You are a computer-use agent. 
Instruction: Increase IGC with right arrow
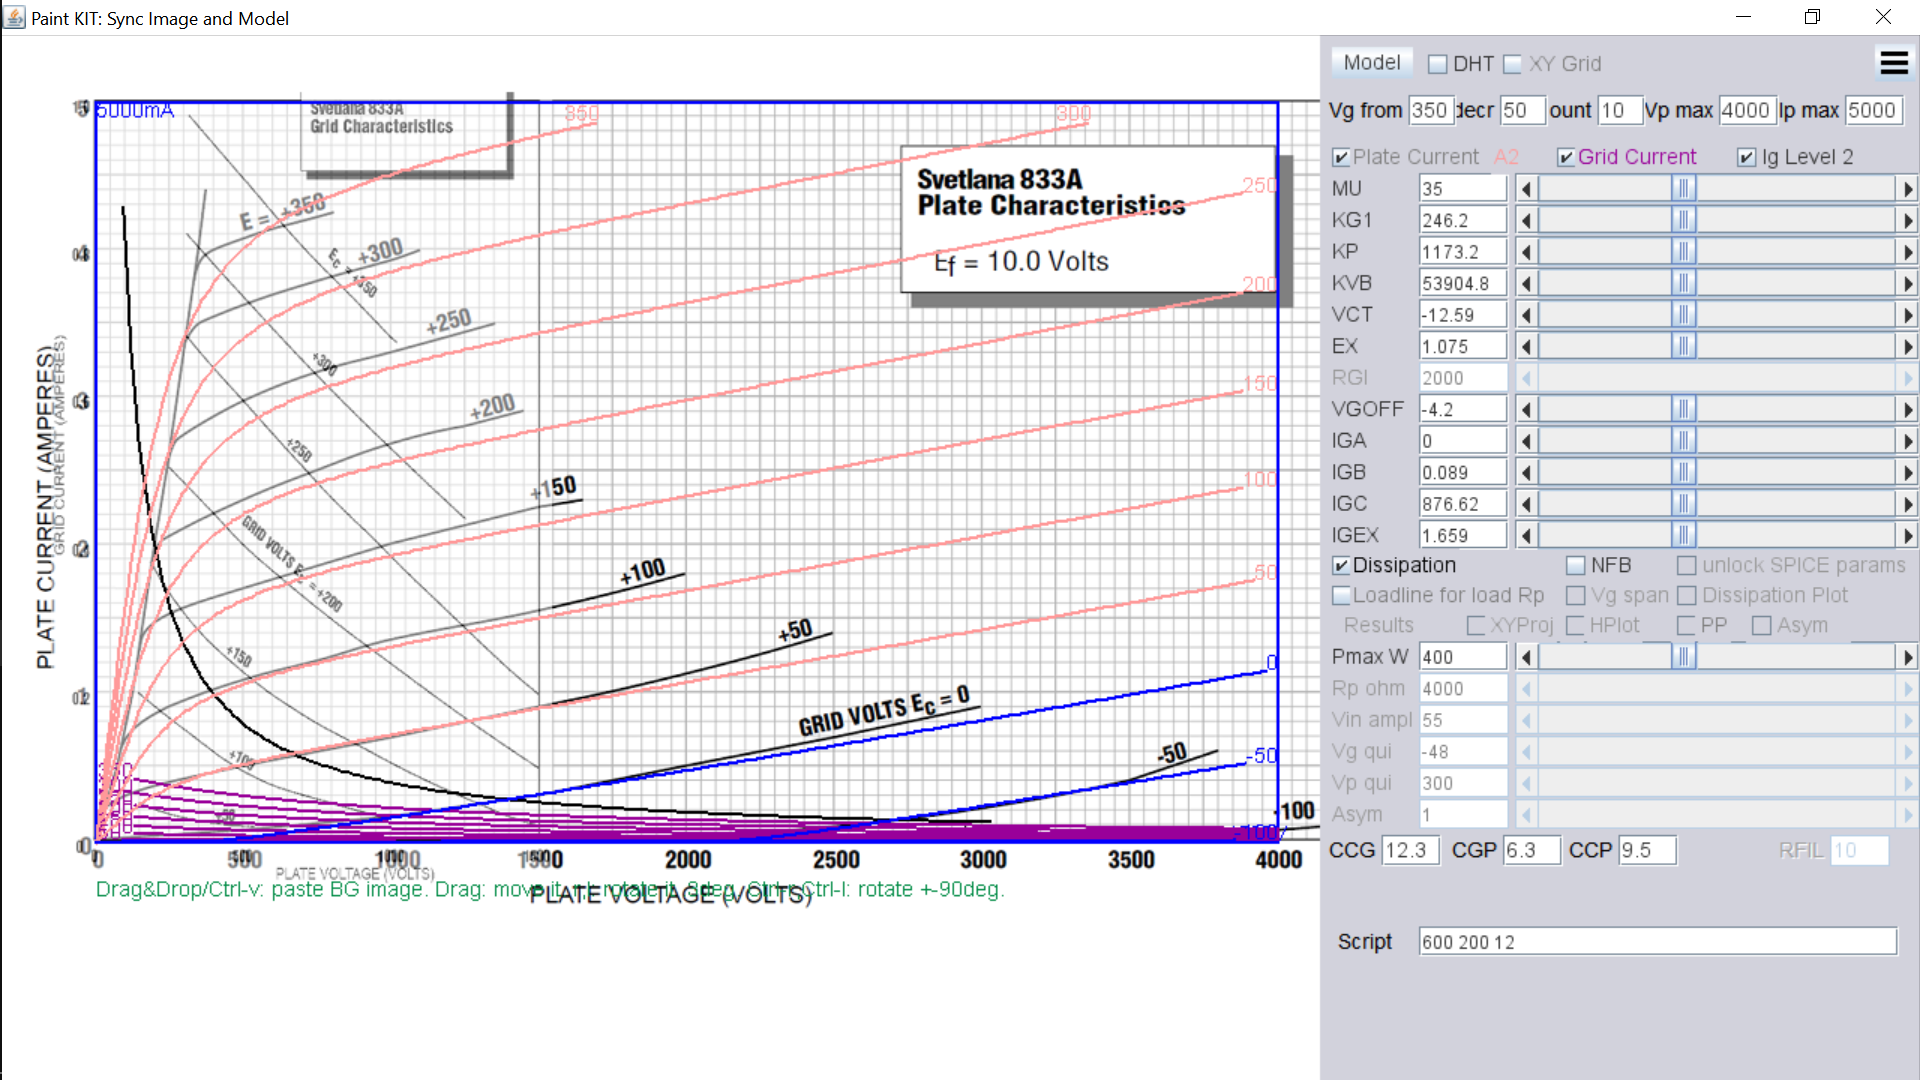tap(1907, 504)
